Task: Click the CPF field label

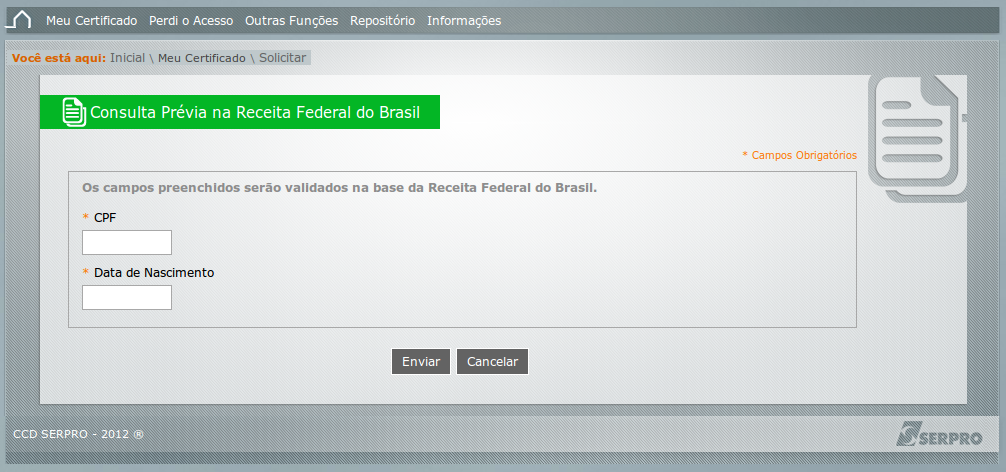Action: point(105,217)
